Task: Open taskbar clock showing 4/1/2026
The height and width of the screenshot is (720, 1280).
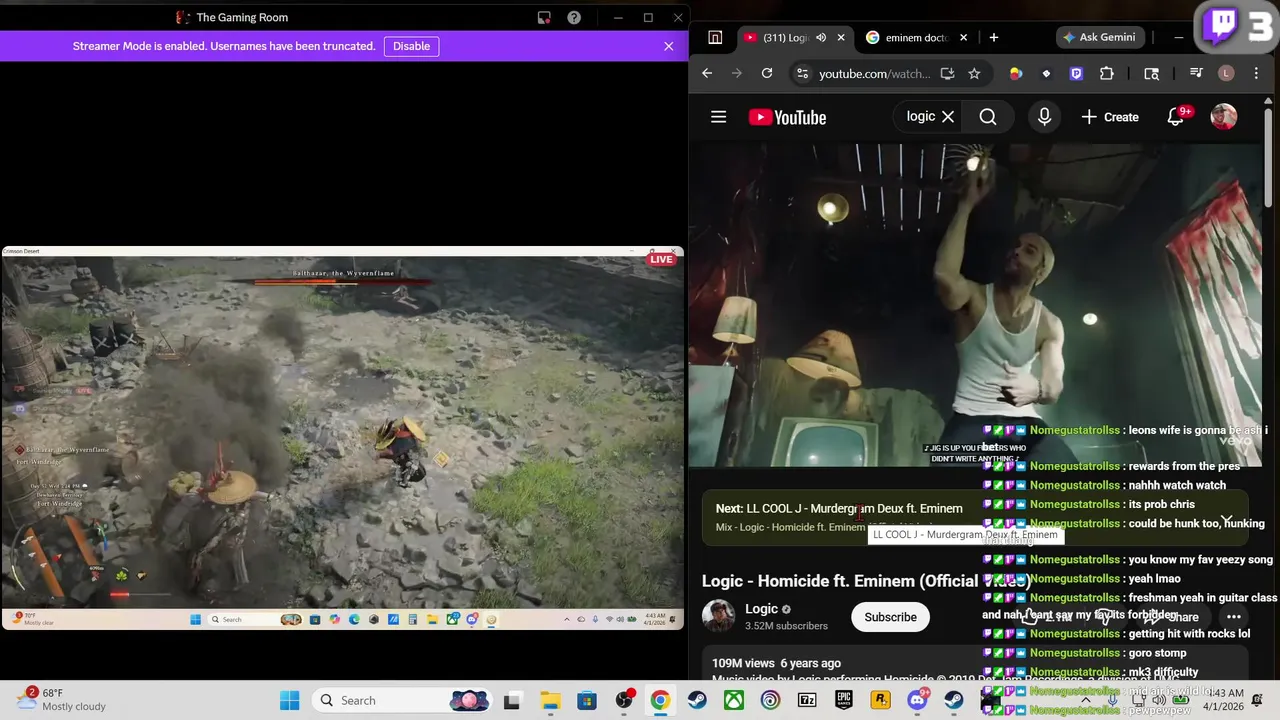Action: 1225,699
